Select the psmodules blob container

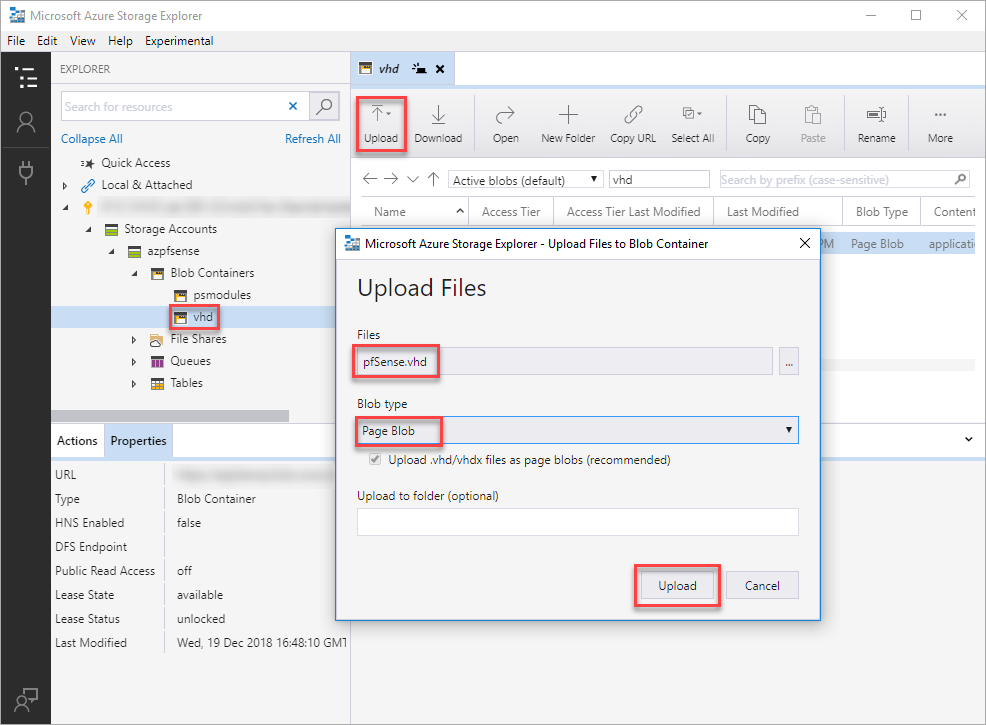click(x=221, y=295)
